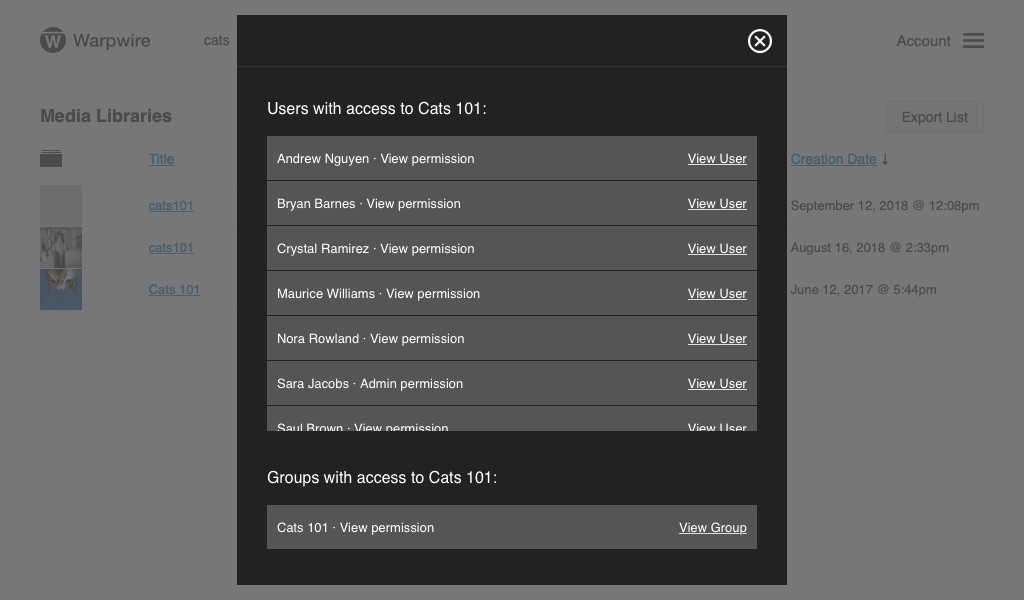Open View User for Crystal Ramirez
This screenshot has width=1024, height=600.
pos(717,249)
